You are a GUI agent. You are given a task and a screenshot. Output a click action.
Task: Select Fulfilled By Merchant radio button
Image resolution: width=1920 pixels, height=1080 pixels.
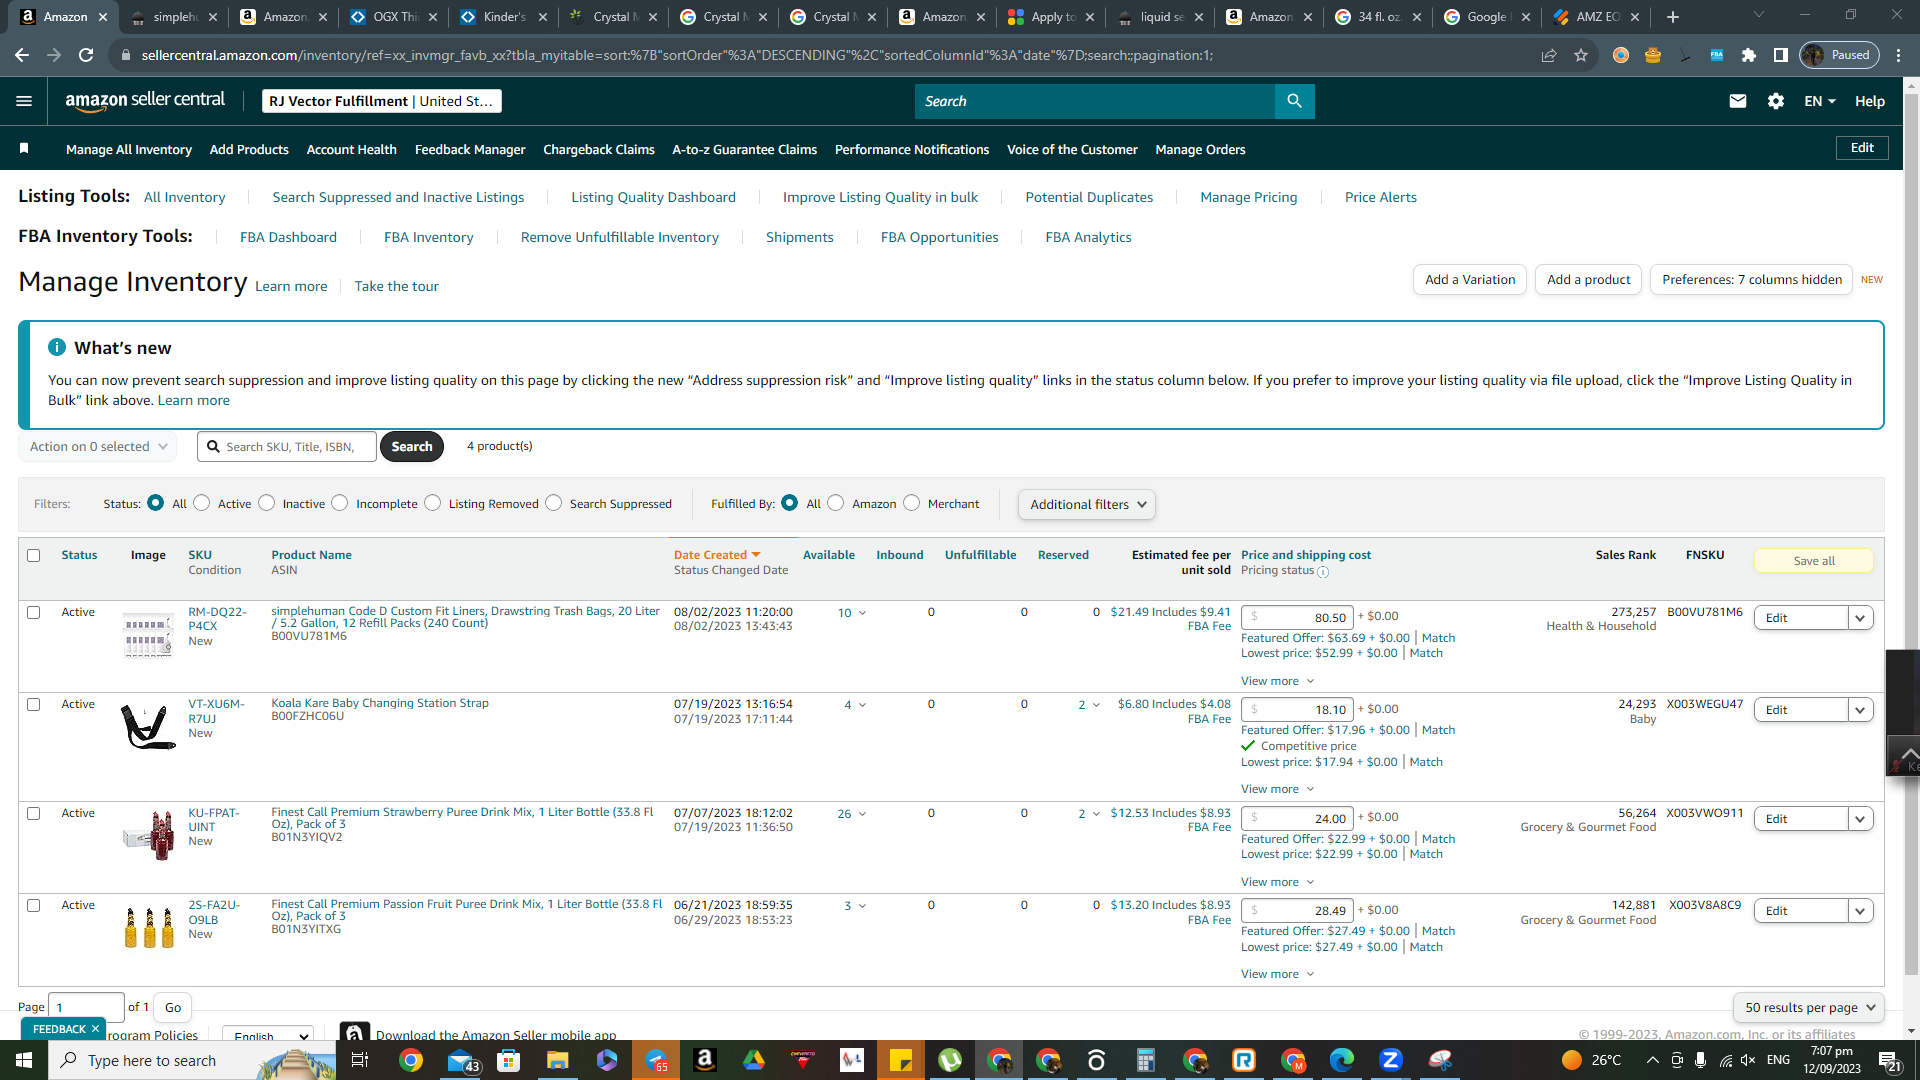point(912,503)
